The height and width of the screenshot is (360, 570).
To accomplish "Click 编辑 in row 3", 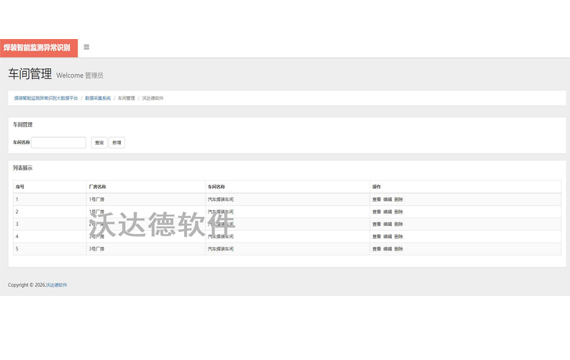I will [388, 224].
